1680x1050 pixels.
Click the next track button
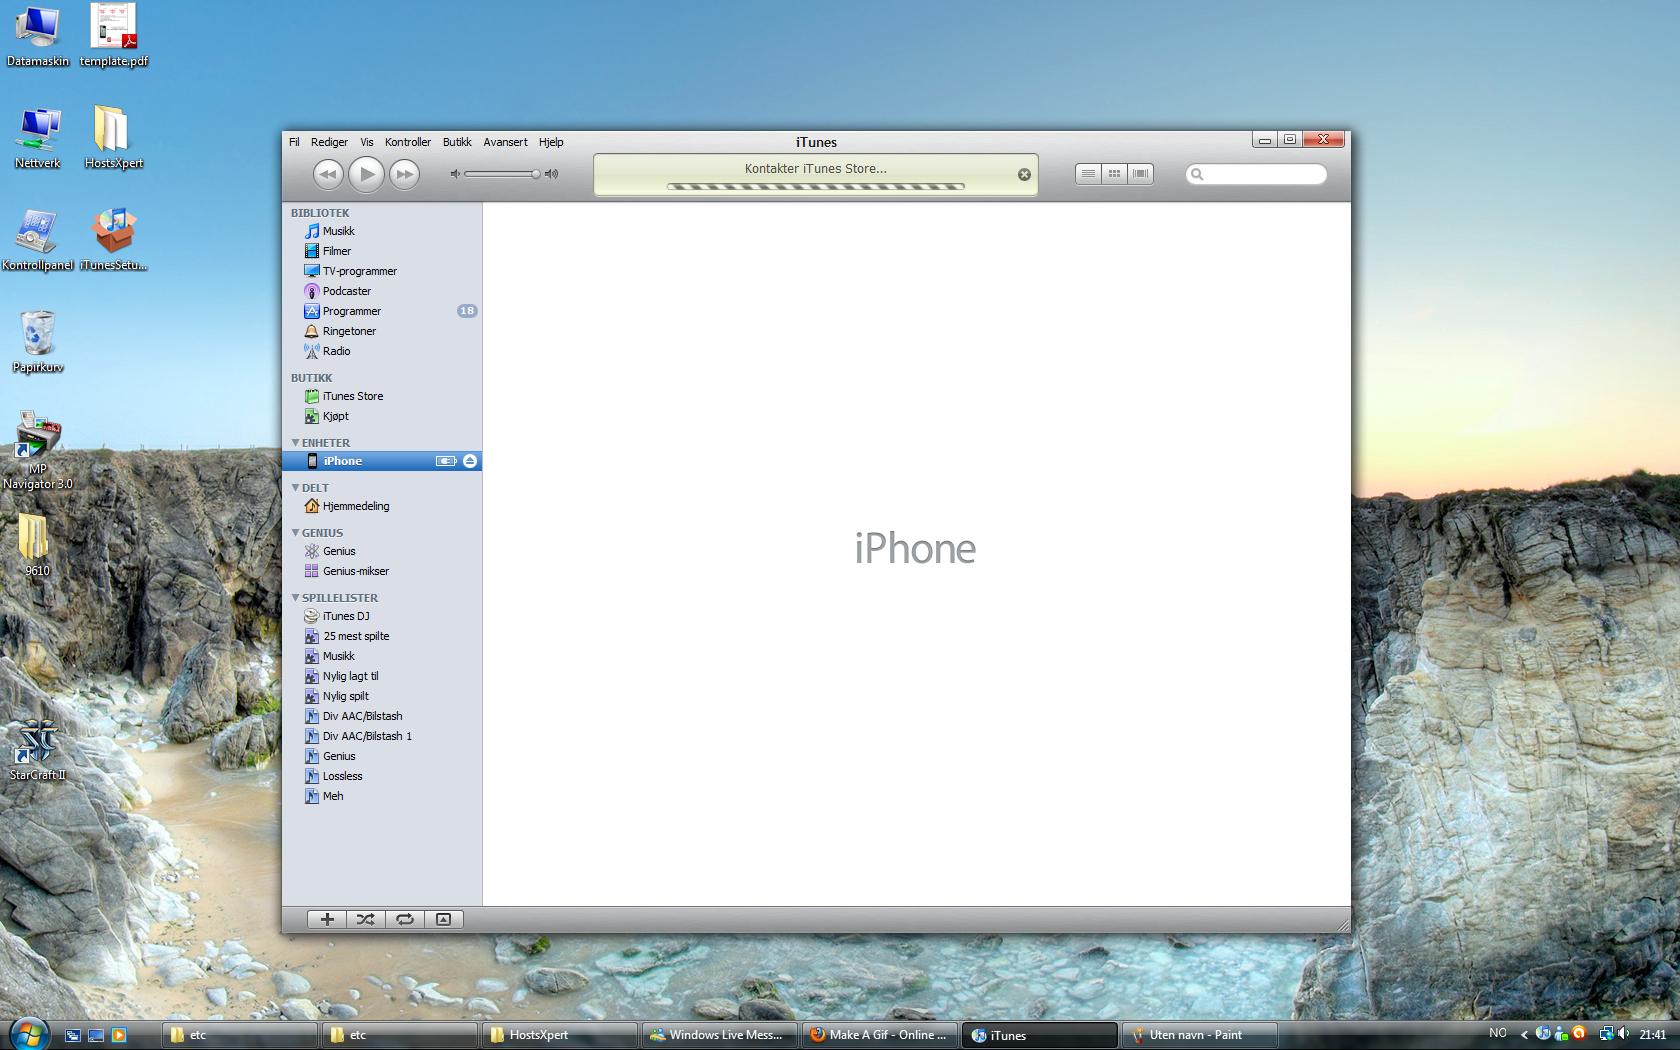tap(404, 174)
